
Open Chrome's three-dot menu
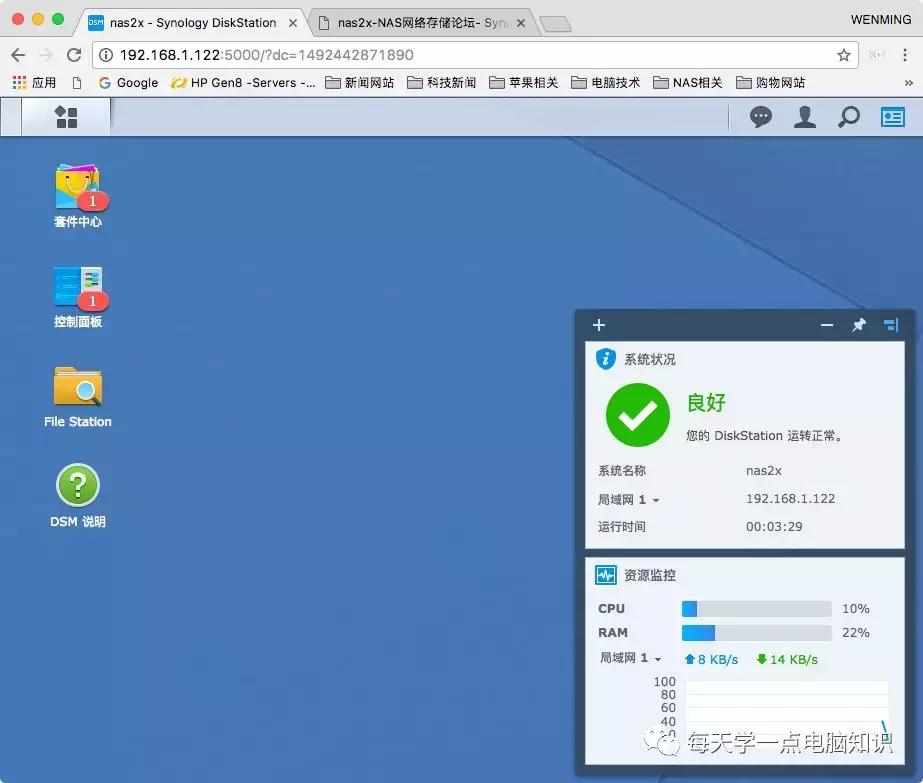point(903,55)
